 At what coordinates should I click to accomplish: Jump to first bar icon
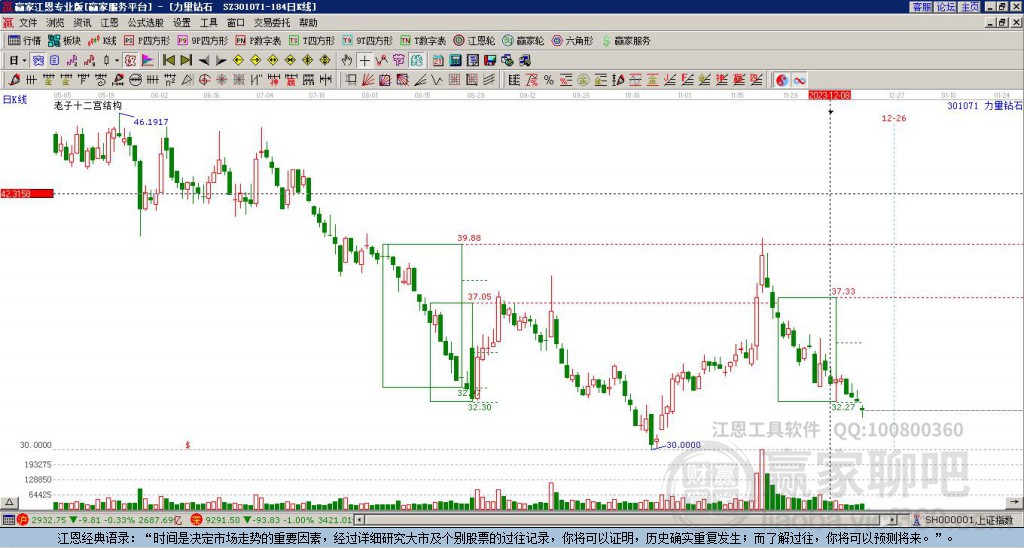[x=168, y=60]
